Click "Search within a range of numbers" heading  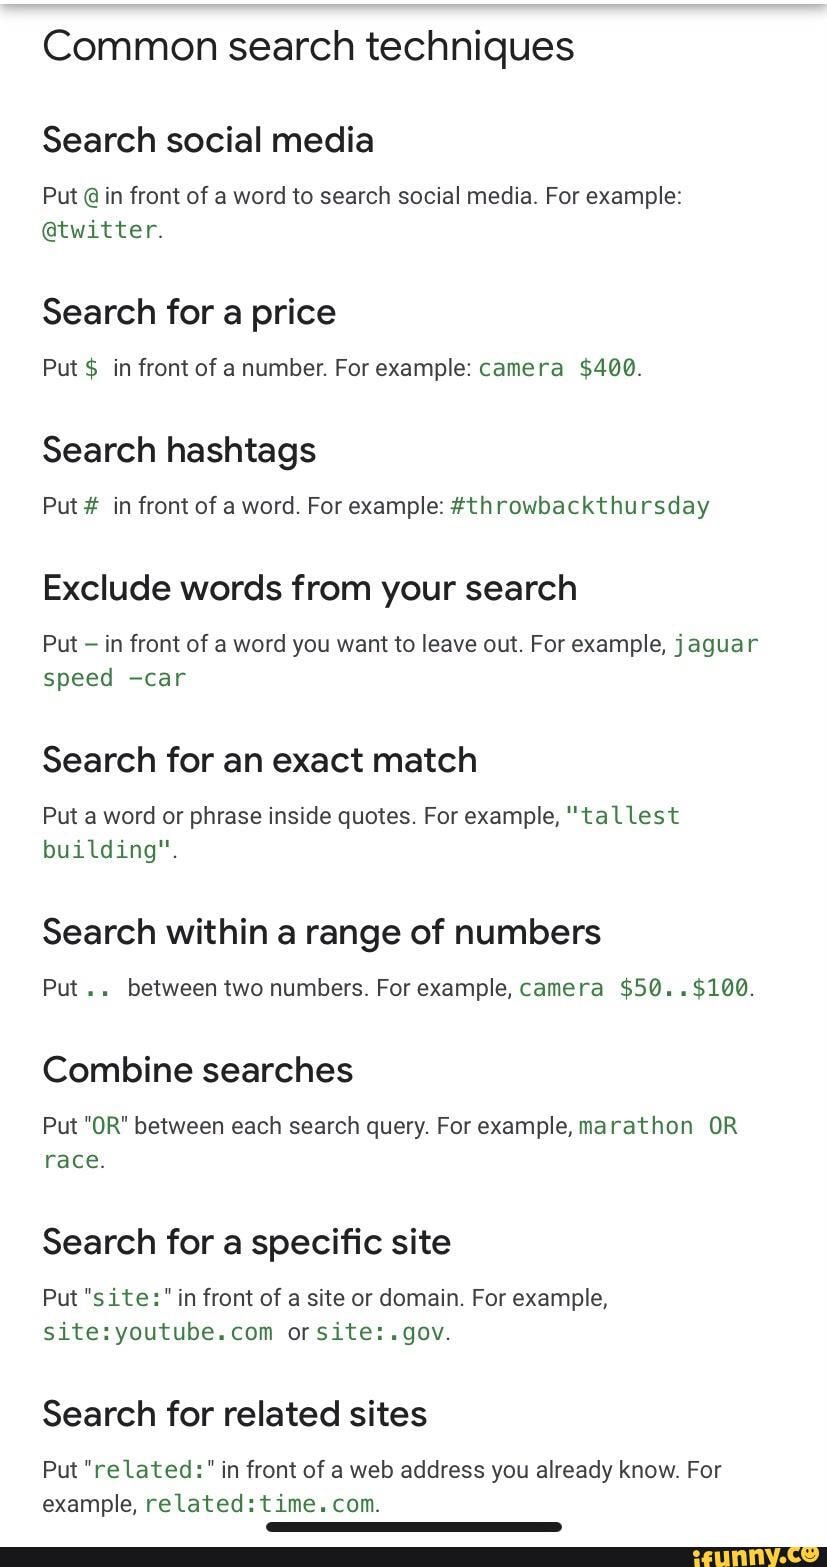322,932
